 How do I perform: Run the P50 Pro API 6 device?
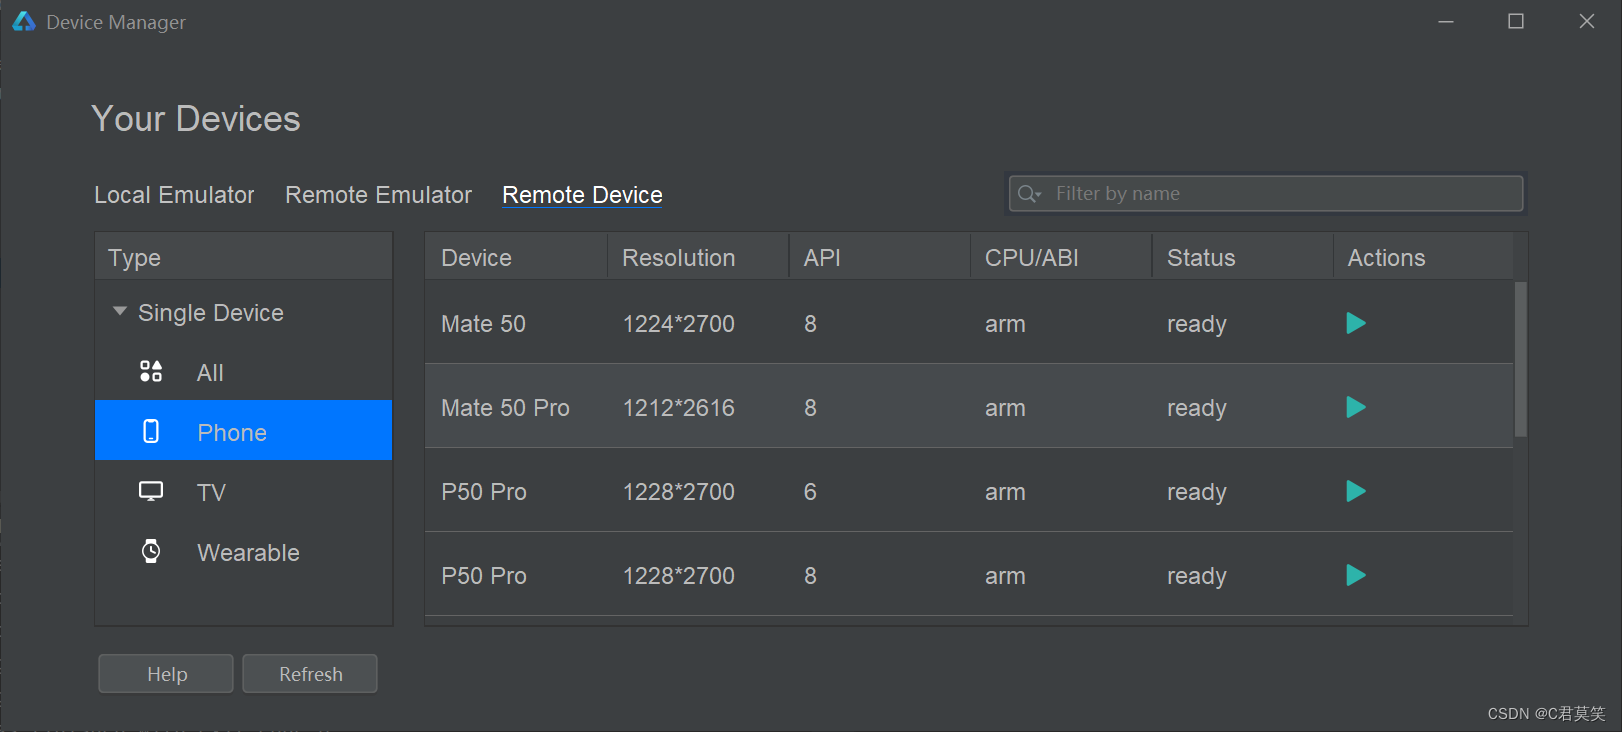[x=1356, y=491]
